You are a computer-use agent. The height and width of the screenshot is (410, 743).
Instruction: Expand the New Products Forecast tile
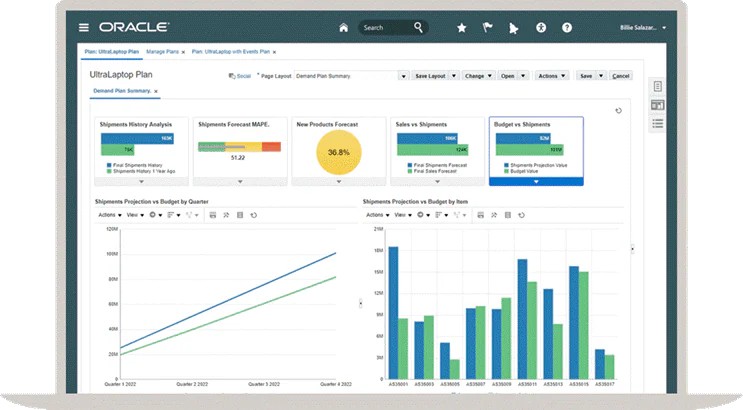pos(339,182)
